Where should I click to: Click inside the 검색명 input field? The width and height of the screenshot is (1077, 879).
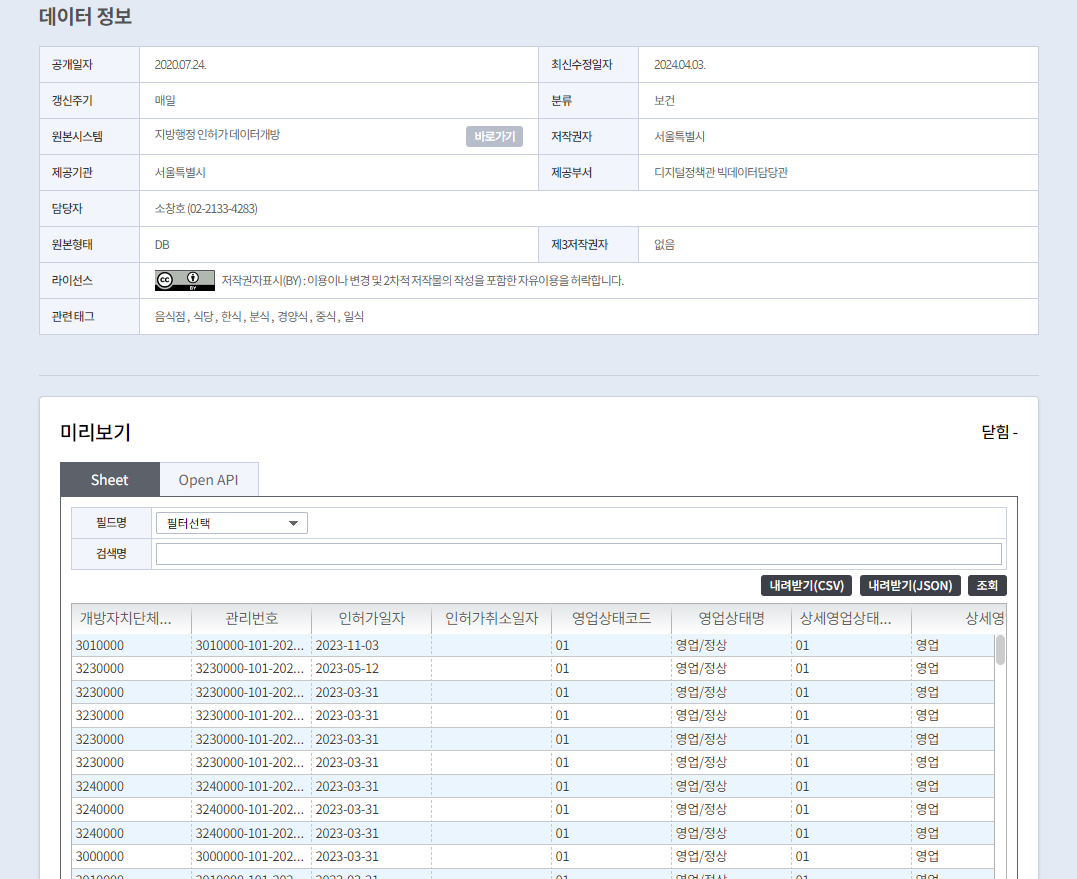click(x=578, y=553)
